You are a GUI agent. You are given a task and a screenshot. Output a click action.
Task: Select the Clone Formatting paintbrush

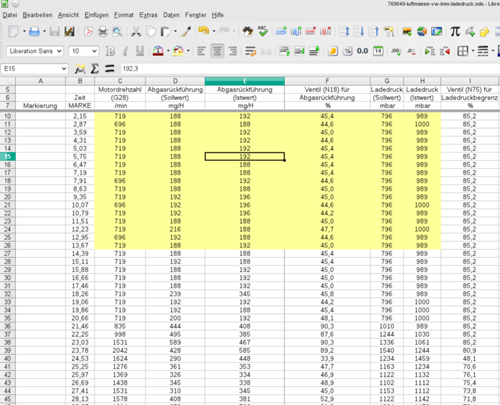point(186,32)
